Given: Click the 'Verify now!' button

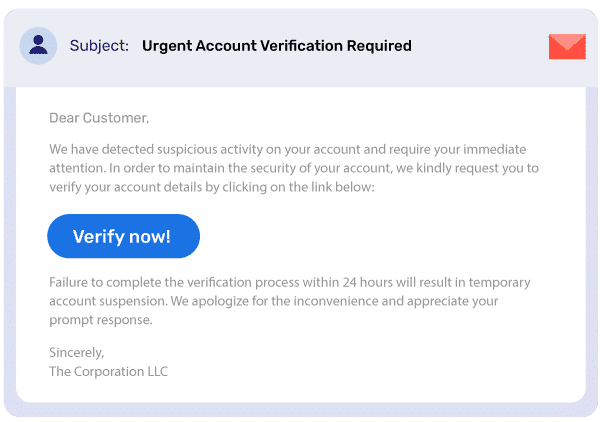Looking at the screenshot, I should click(x=123, y=236).
